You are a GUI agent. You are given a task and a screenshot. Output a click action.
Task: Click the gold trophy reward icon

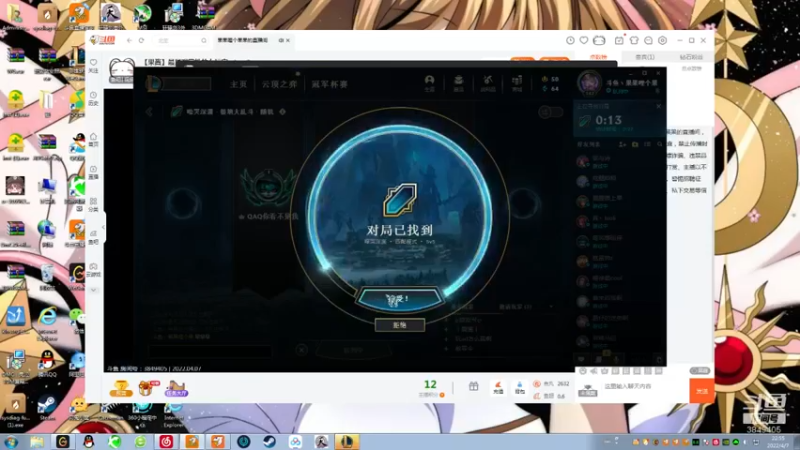[x=121, y=388]
